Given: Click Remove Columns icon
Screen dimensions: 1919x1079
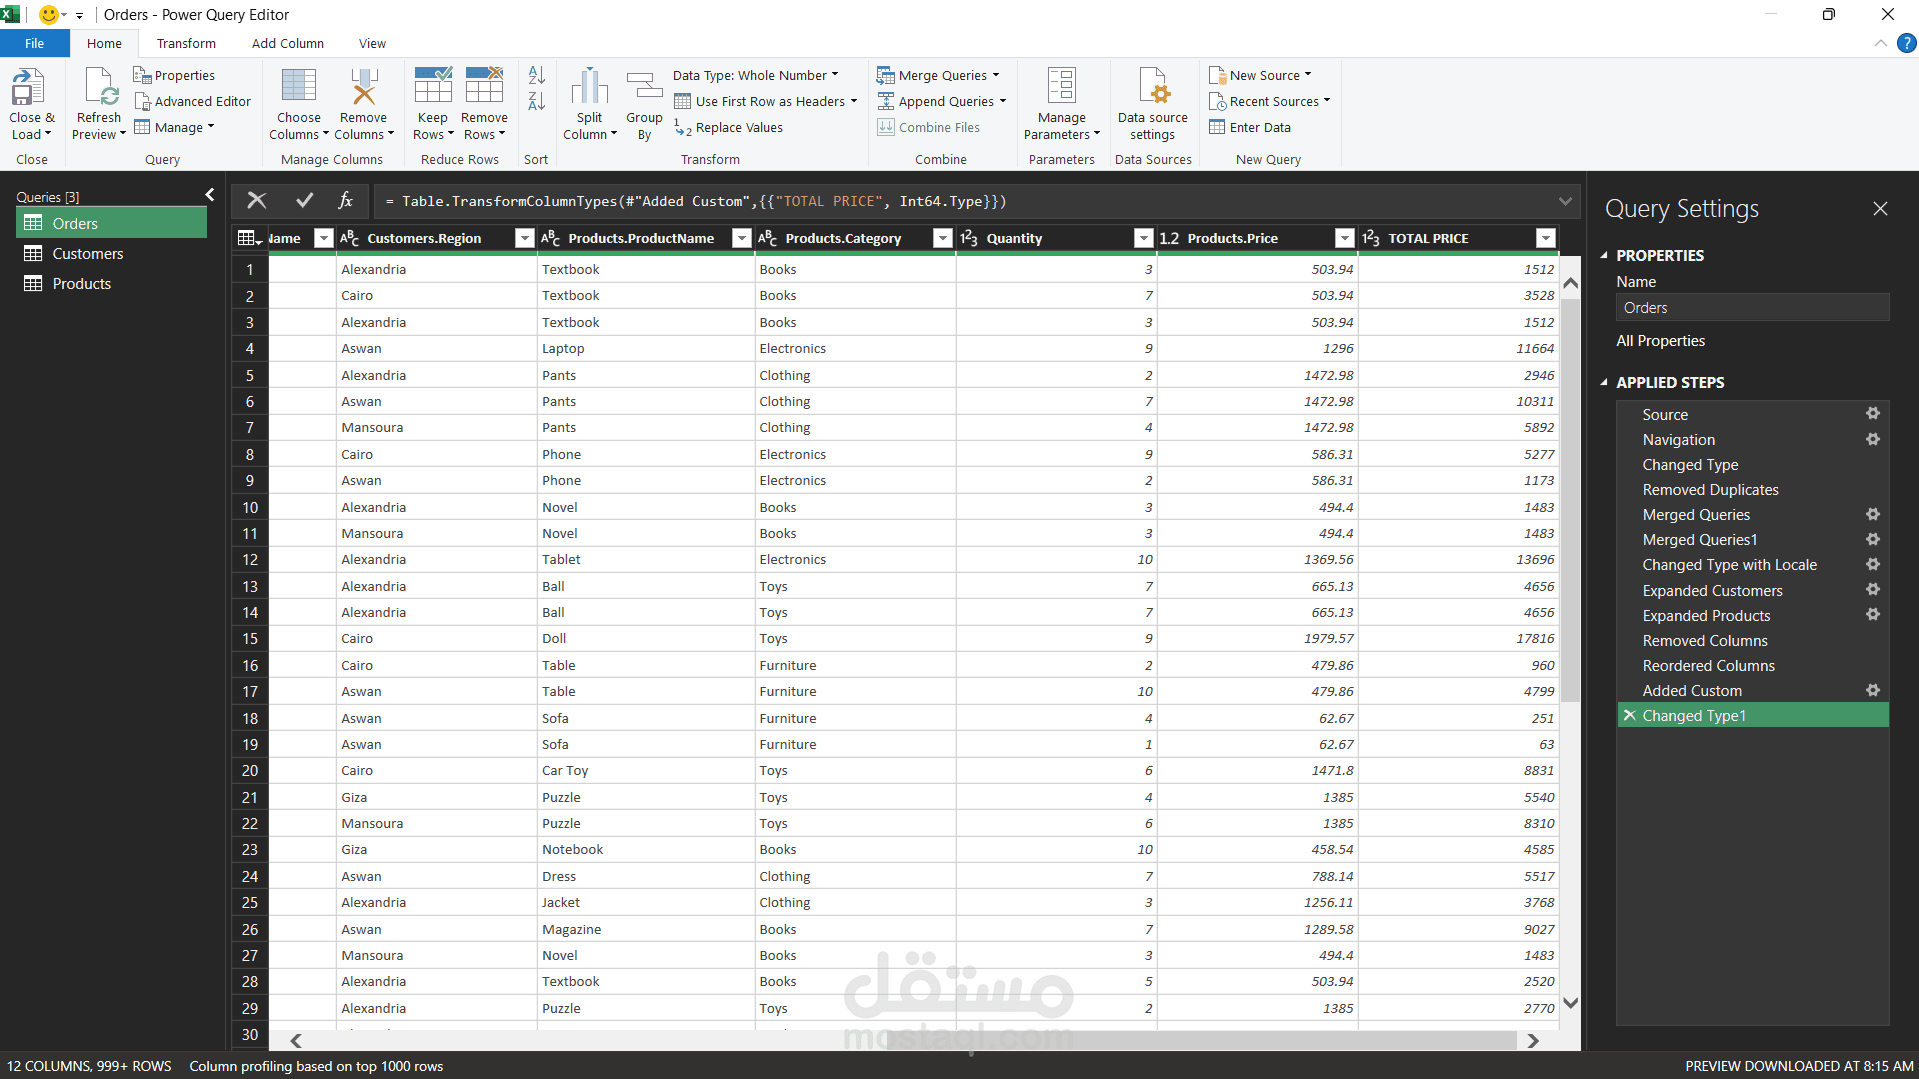Looking at the screenshot, I should pyautogui.click(x=363, y=86).
